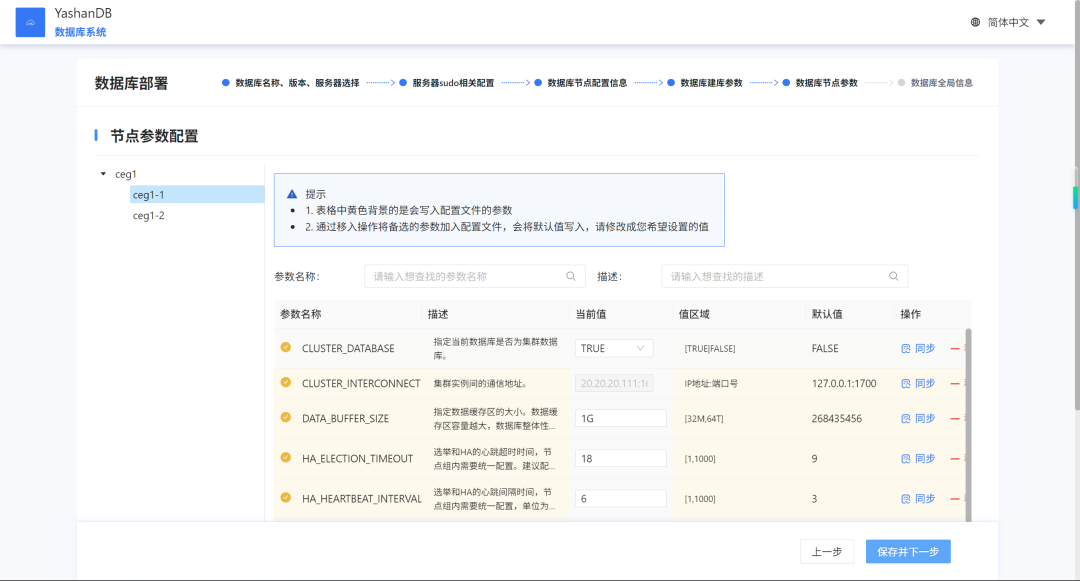The image size is (1080, 581).
Task: Go to 数据库建库参数 step
Action: [712, 83]
